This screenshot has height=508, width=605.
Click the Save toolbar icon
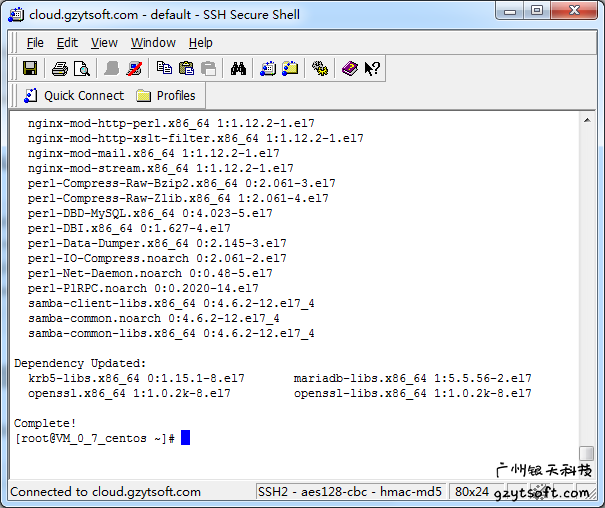coord(30,69)
